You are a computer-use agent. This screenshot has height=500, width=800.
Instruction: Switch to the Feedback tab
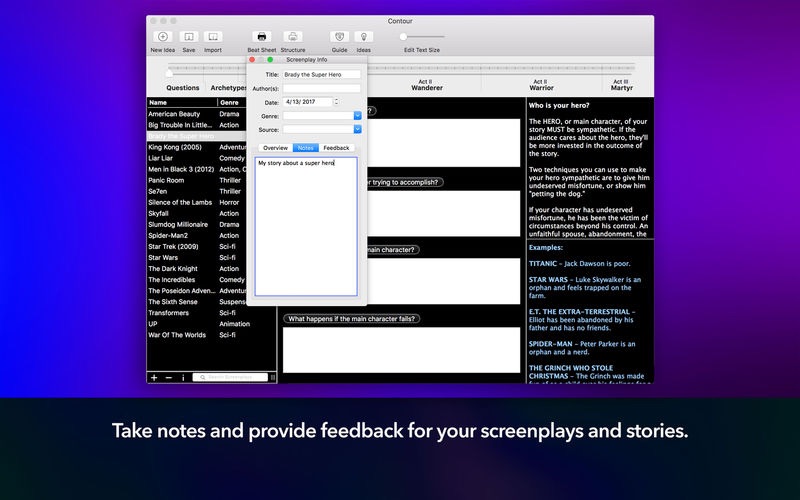[x=336, y=148]
